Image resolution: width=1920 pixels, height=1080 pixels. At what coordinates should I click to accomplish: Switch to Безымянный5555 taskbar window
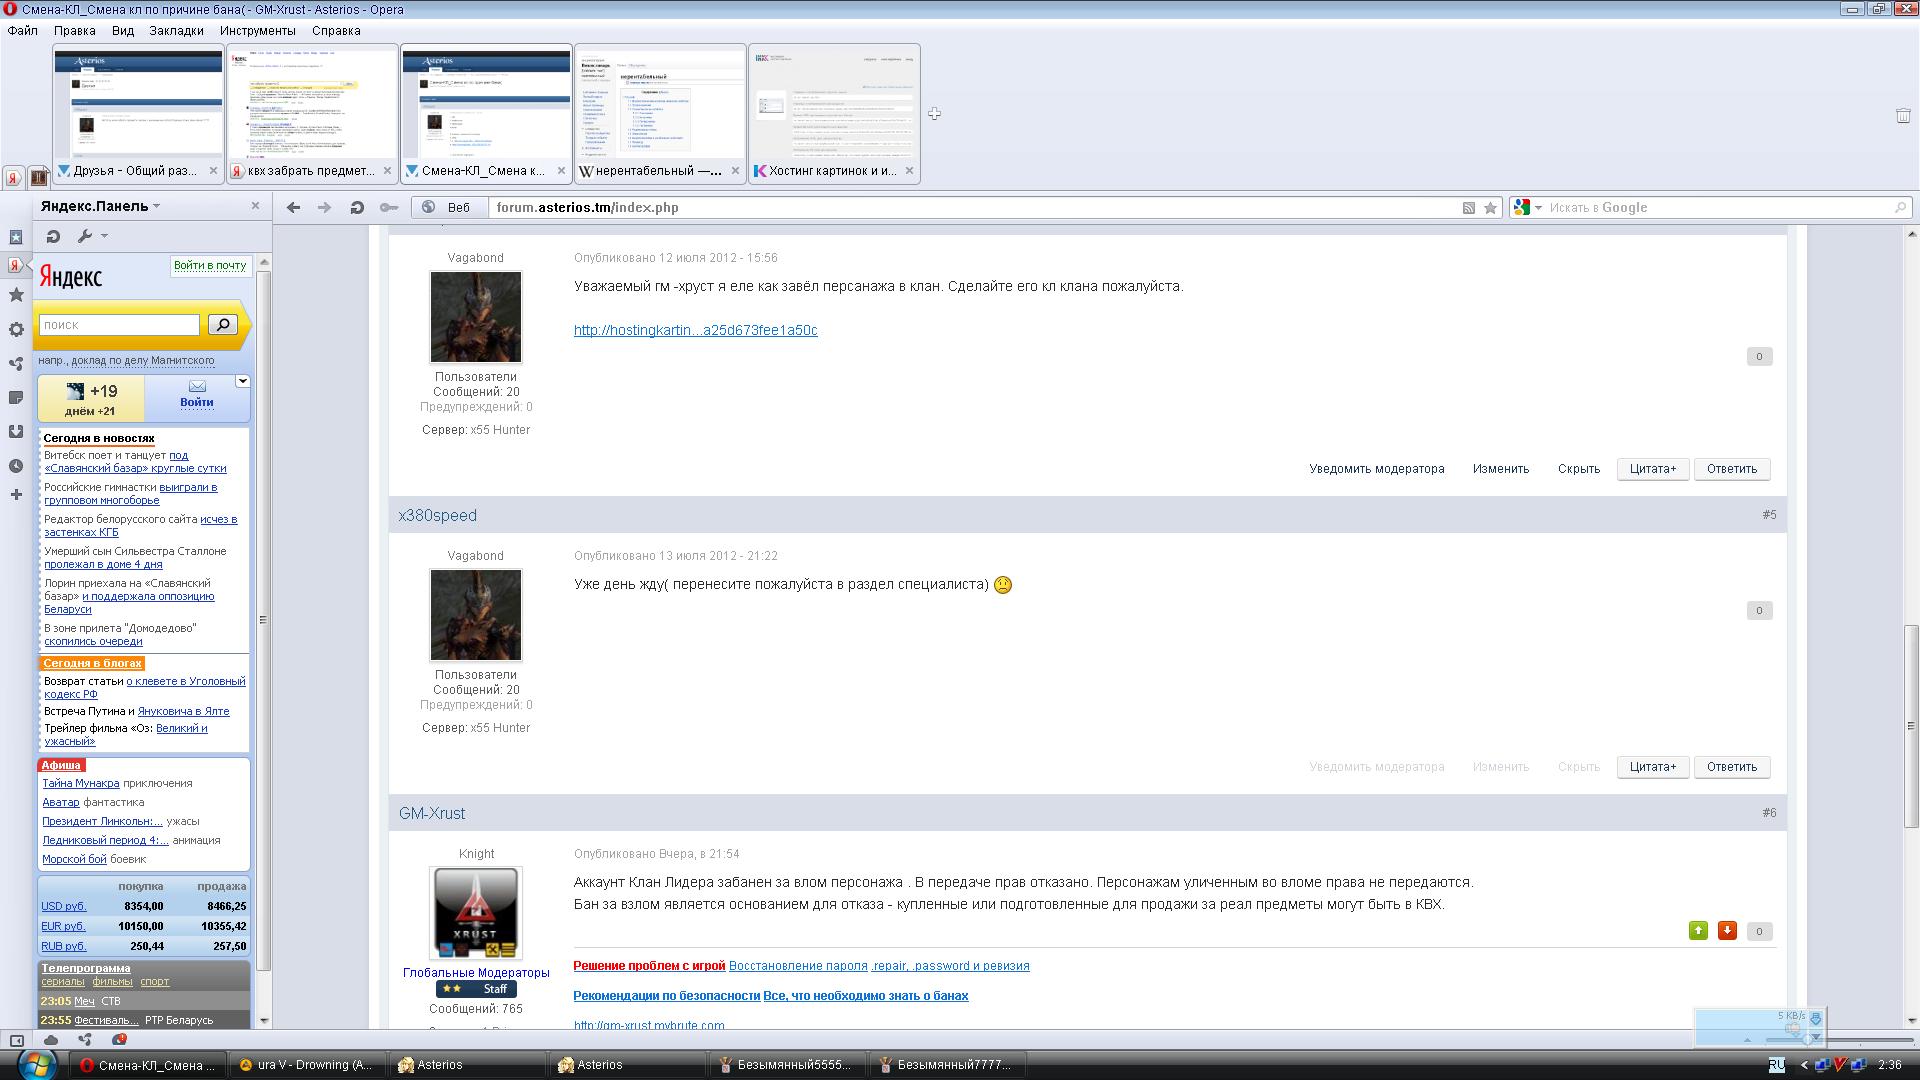pos(787,1065)
